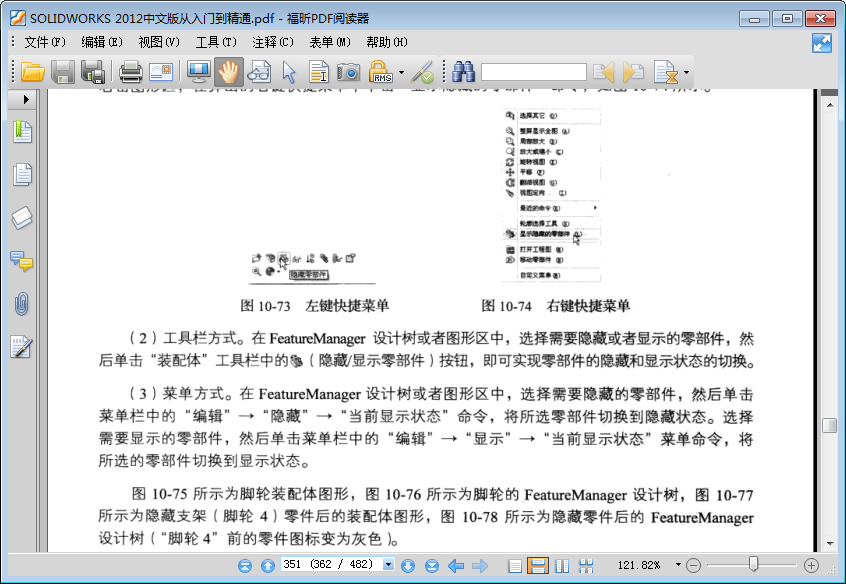Go to the next view
Screen dimensions: 846x584
click(480, 566)
